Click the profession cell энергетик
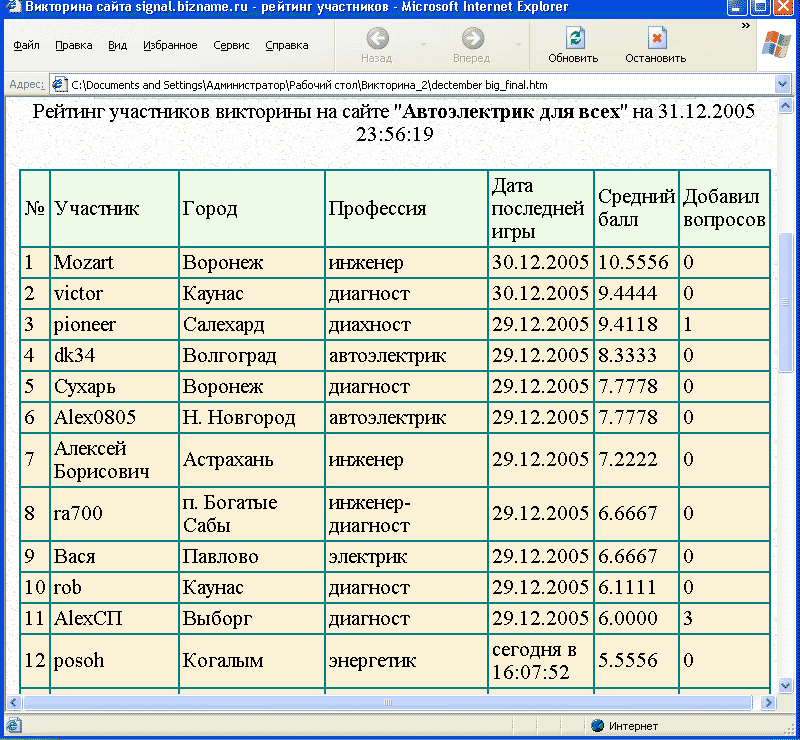The width and height of the screenshot is (800, 740). pyautogui.click(x=372, y=660)
